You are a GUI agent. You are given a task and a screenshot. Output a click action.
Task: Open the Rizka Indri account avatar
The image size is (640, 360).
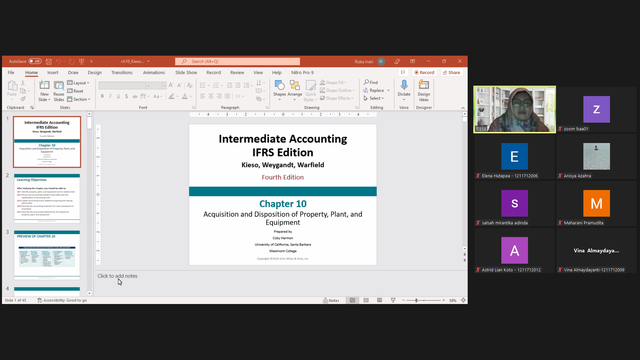point(381,61)
